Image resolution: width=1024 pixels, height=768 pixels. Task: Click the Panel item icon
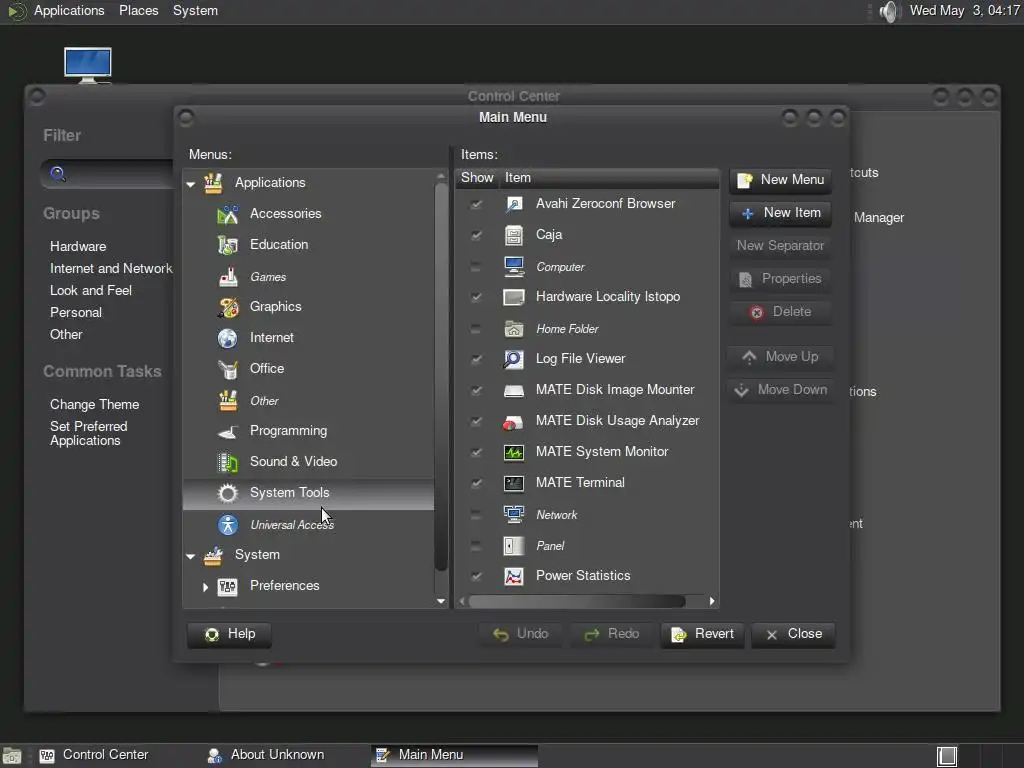coord(514,546)
